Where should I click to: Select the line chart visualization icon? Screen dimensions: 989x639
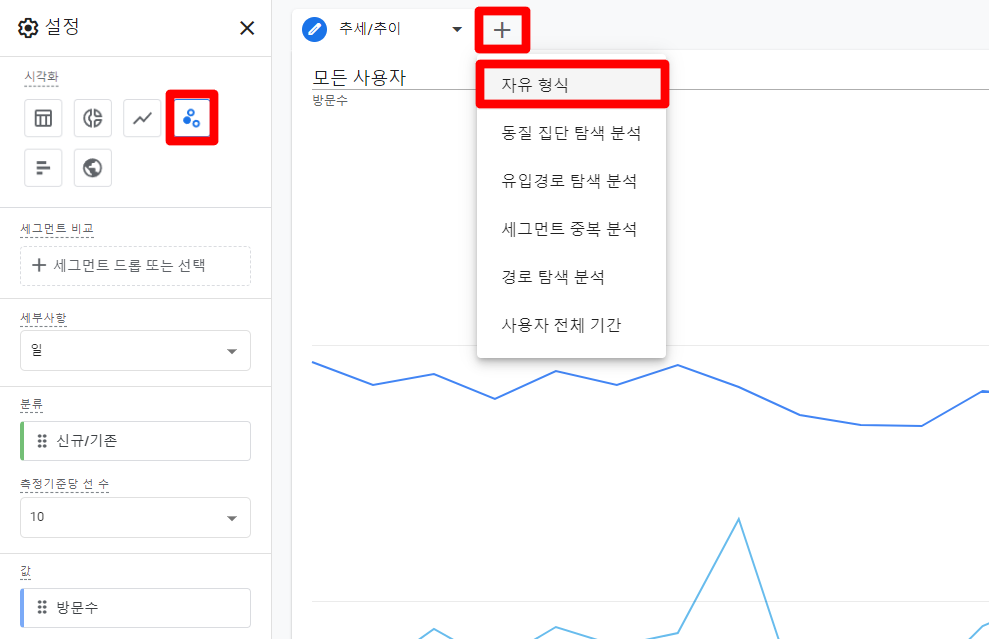pyautogui.click(x=142, y=118)
